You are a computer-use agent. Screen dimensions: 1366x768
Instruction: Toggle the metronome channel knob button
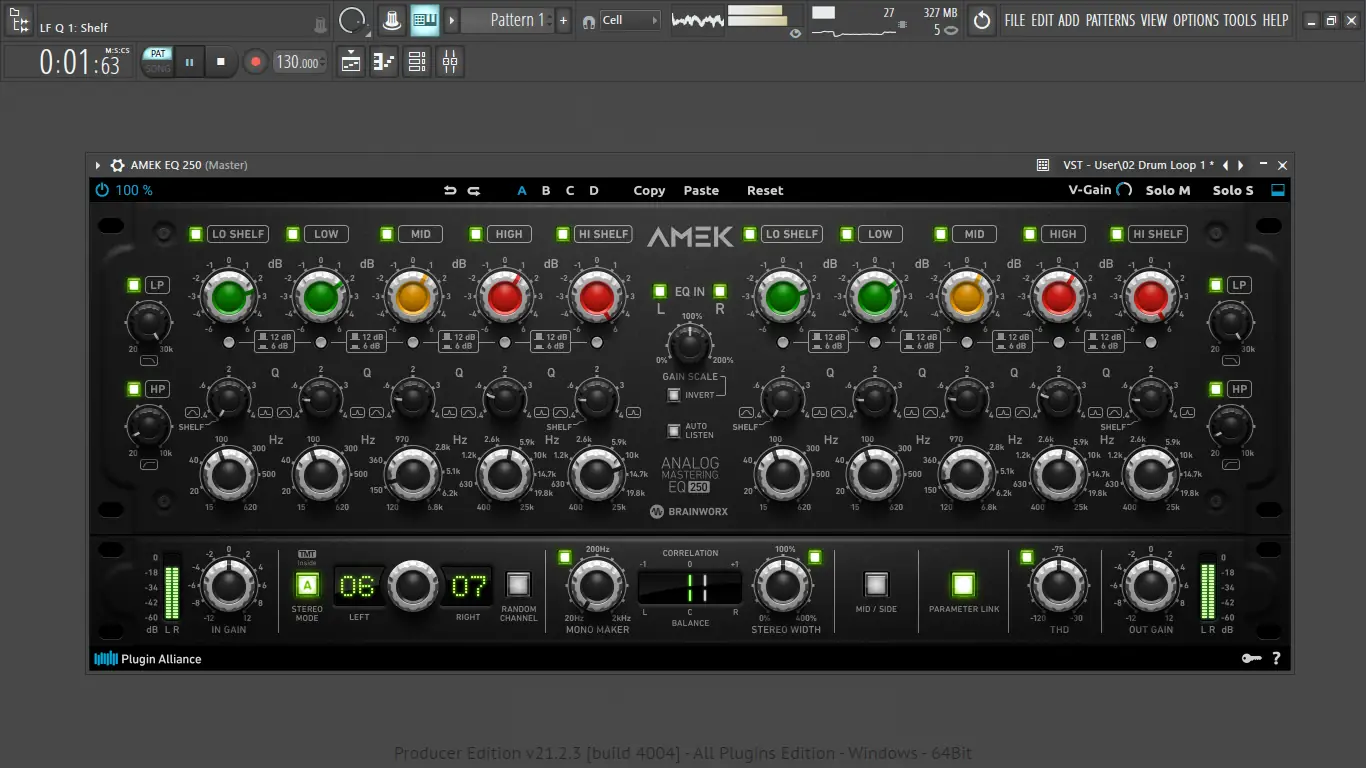pos(393,20)
